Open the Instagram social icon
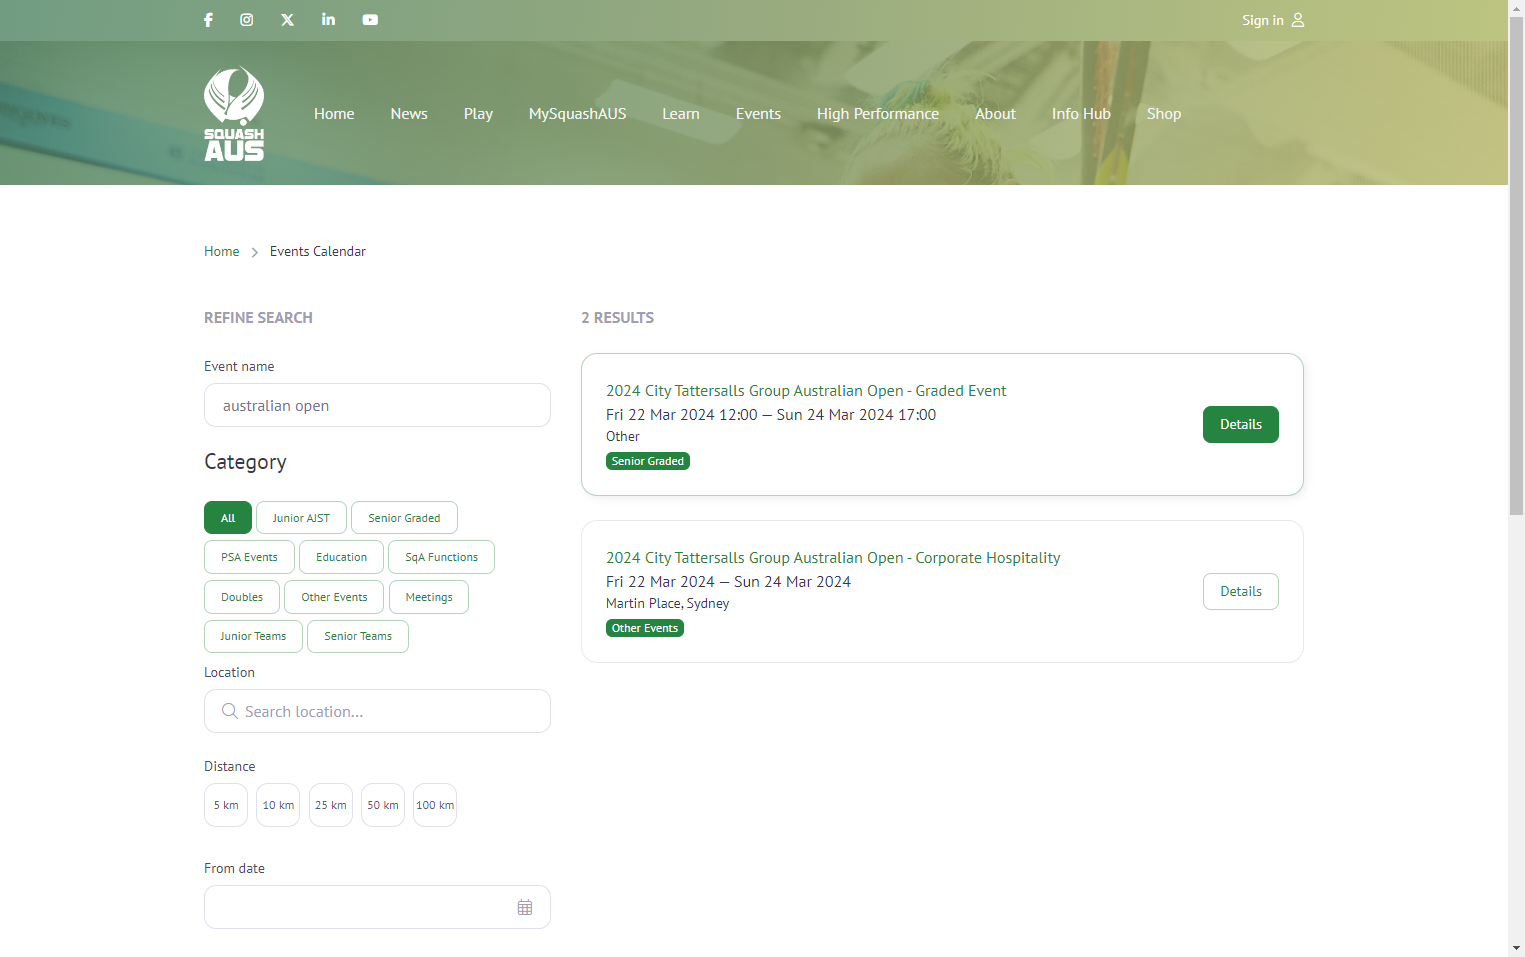Image resolution: width=1525 pixels, height=957 pixels. 247,20
